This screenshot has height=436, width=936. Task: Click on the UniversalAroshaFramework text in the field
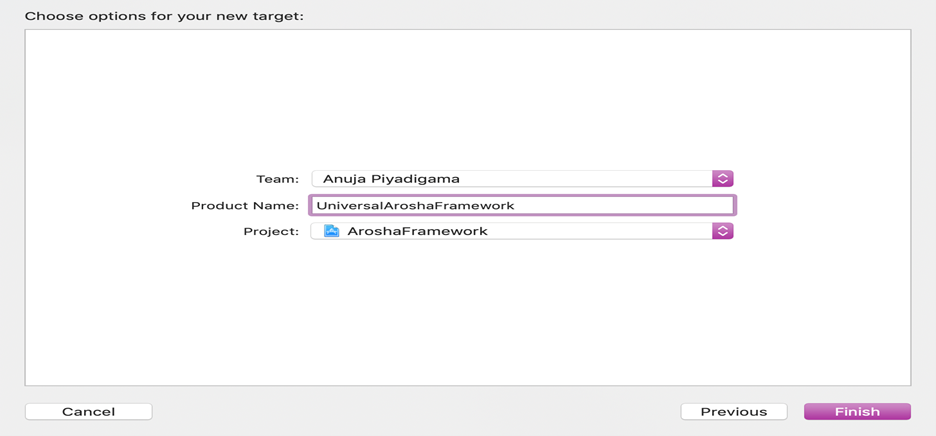(x=415, y=205)
